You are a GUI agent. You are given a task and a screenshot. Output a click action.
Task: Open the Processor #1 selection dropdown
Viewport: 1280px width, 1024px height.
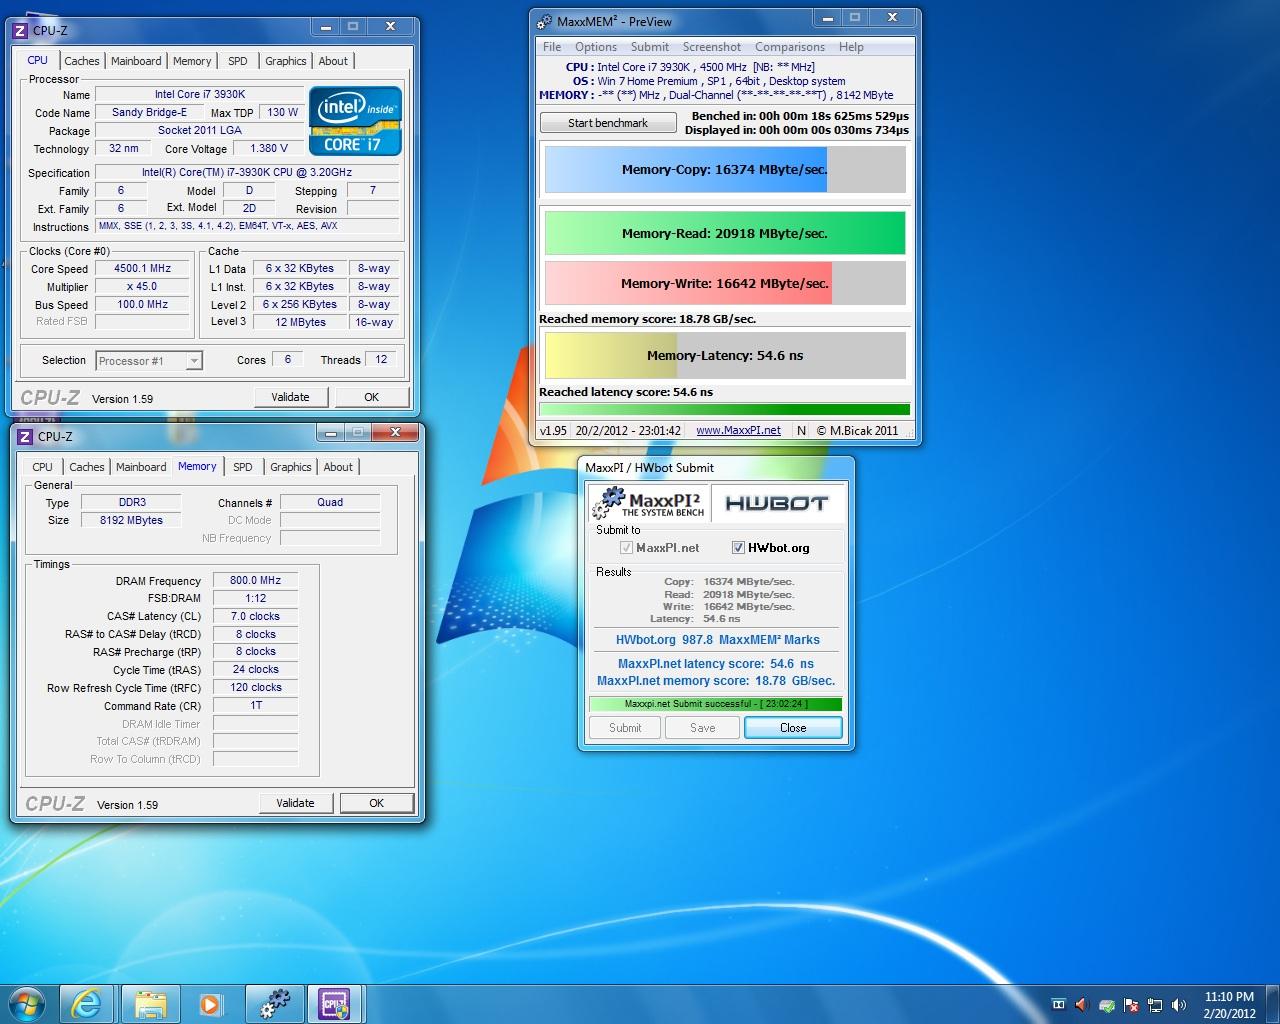(149, 361)
